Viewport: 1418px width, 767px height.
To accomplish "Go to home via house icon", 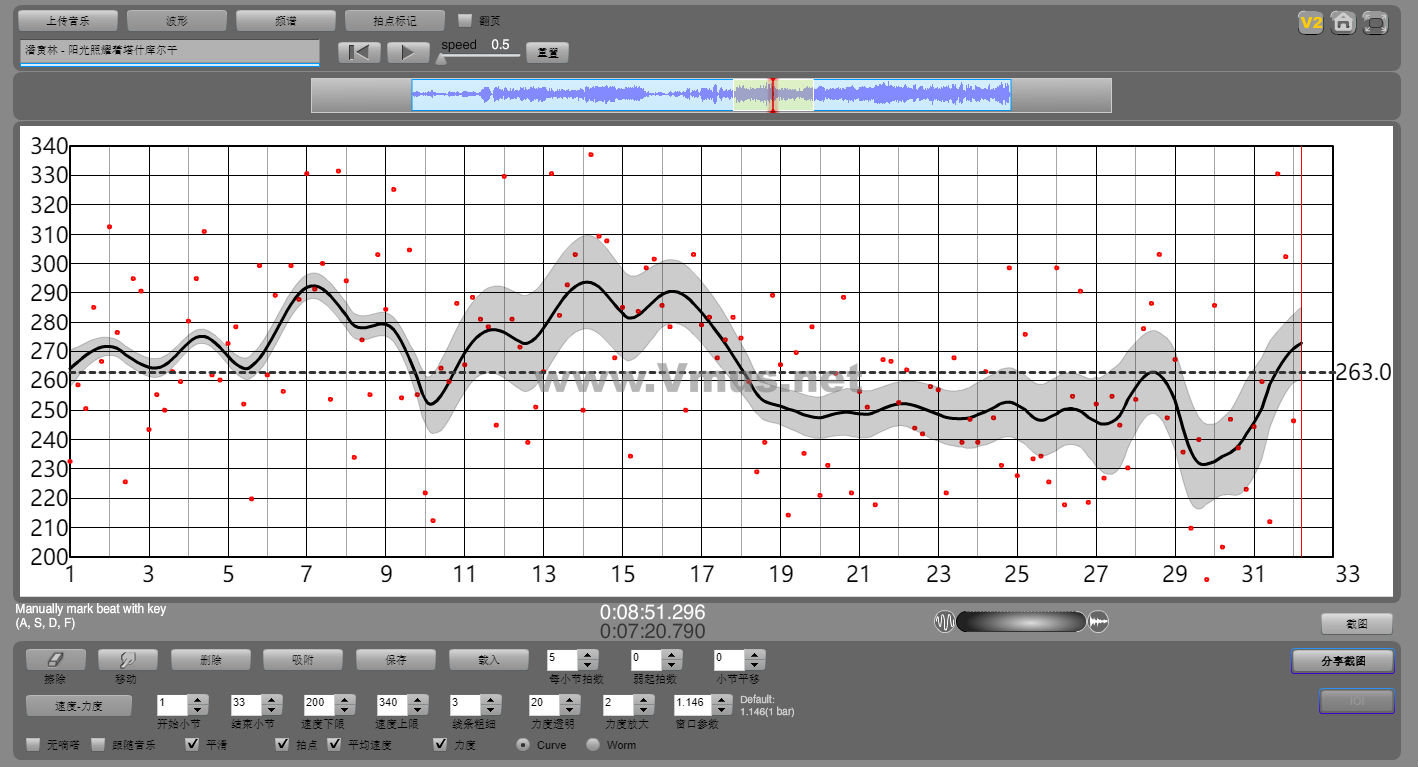I will pos(1343,22).
